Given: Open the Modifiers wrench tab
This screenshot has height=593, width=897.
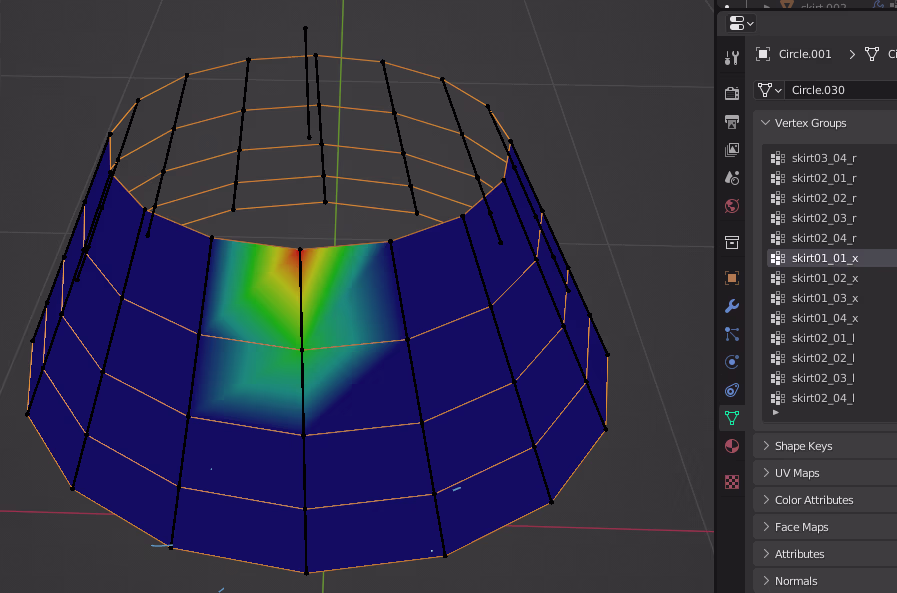Looking at the screenshot, I should click(732, 306).
